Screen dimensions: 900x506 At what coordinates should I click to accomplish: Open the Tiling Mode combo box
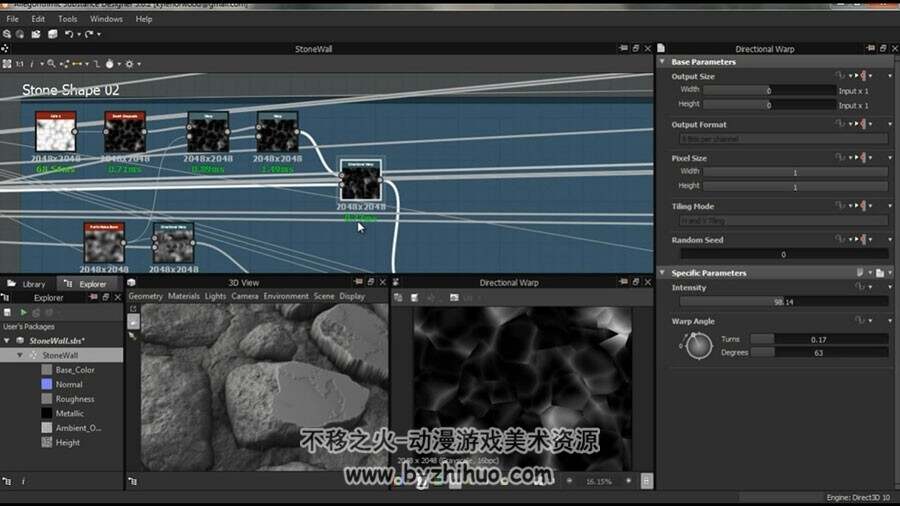click(x=783, y=220)
